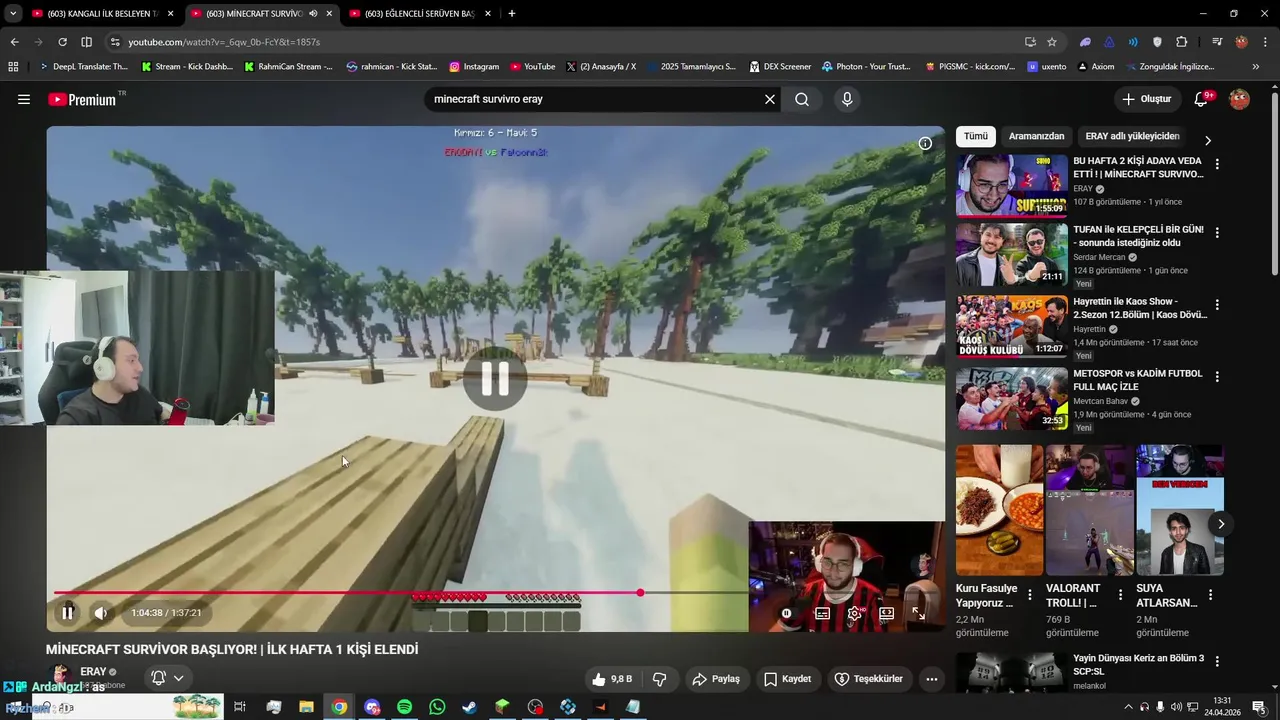Viewport: 1280px width, 720px height.
Task: Open the tab search dropdown arrow
Action: (13, 14)
